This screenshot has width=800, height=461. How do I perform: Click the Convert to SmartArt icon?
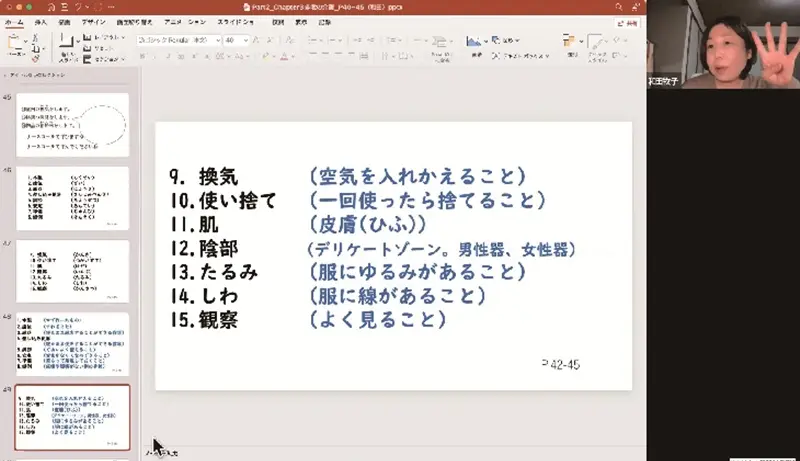pyautogui.click(x=440, y=42)
